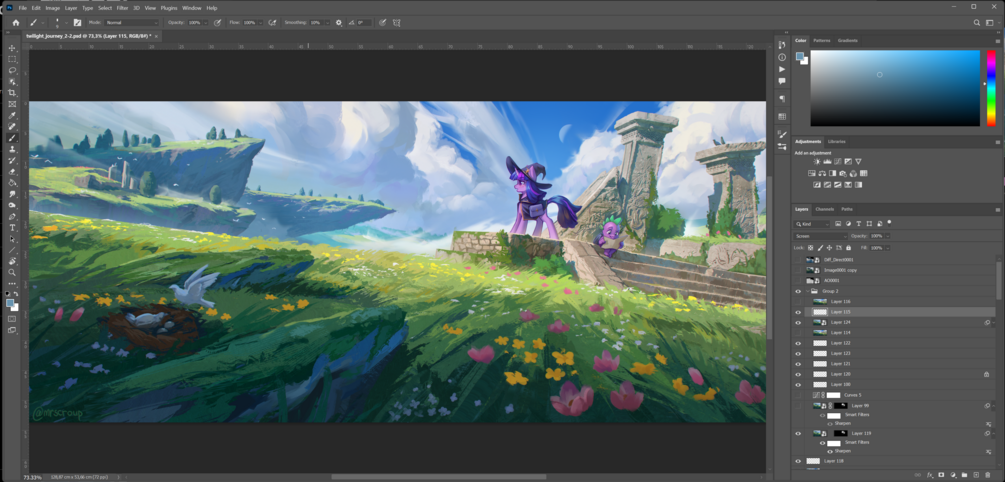Select the Lasso tool

(12, 71)
